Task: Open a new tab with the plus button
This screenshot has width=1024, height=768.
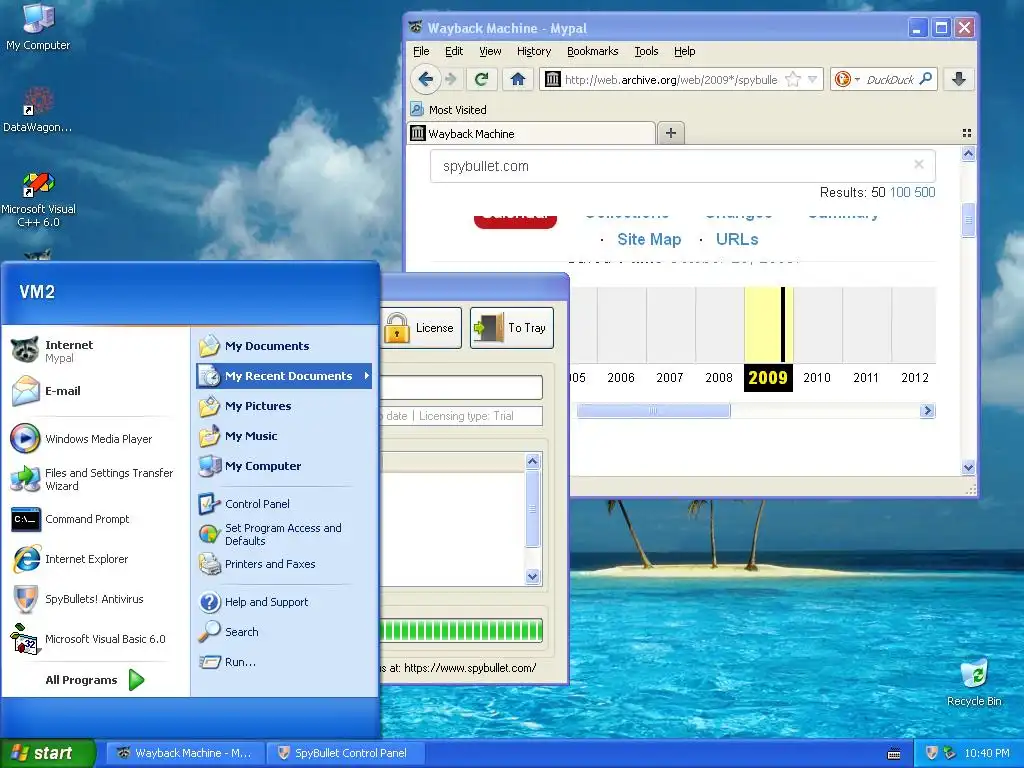Action: pyautogui.click(x=671, y=133)
